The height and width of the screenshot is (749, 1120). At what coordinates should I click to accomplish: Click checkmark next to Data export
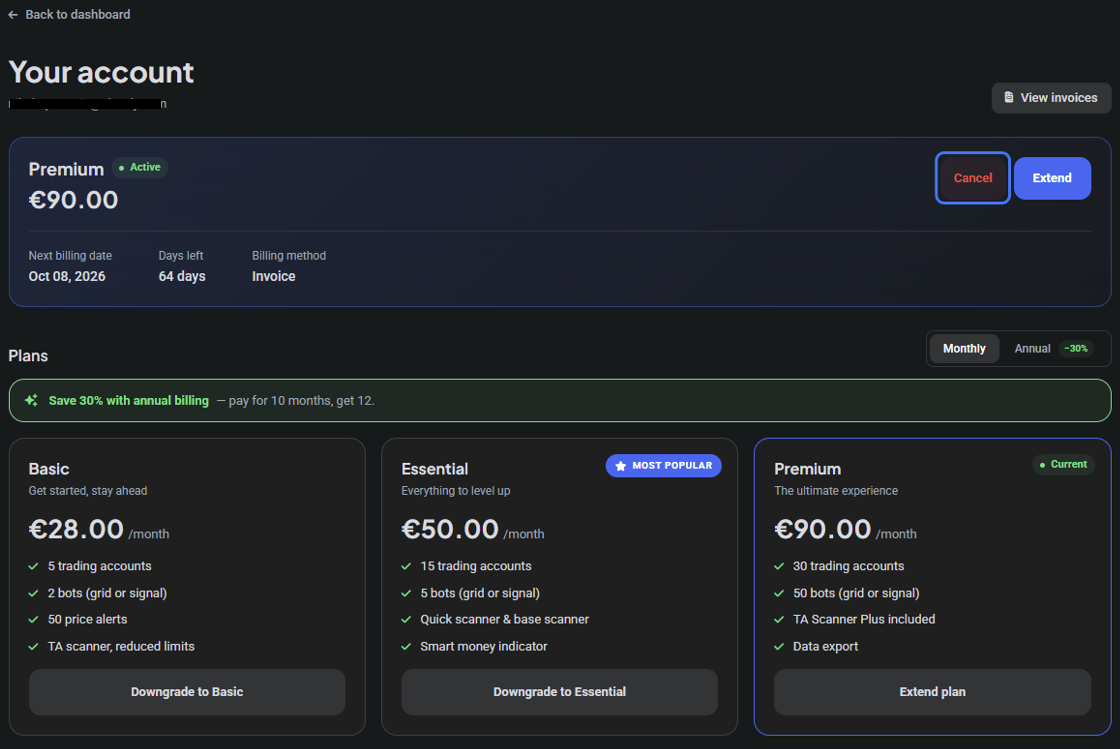(x=779, y=647)
